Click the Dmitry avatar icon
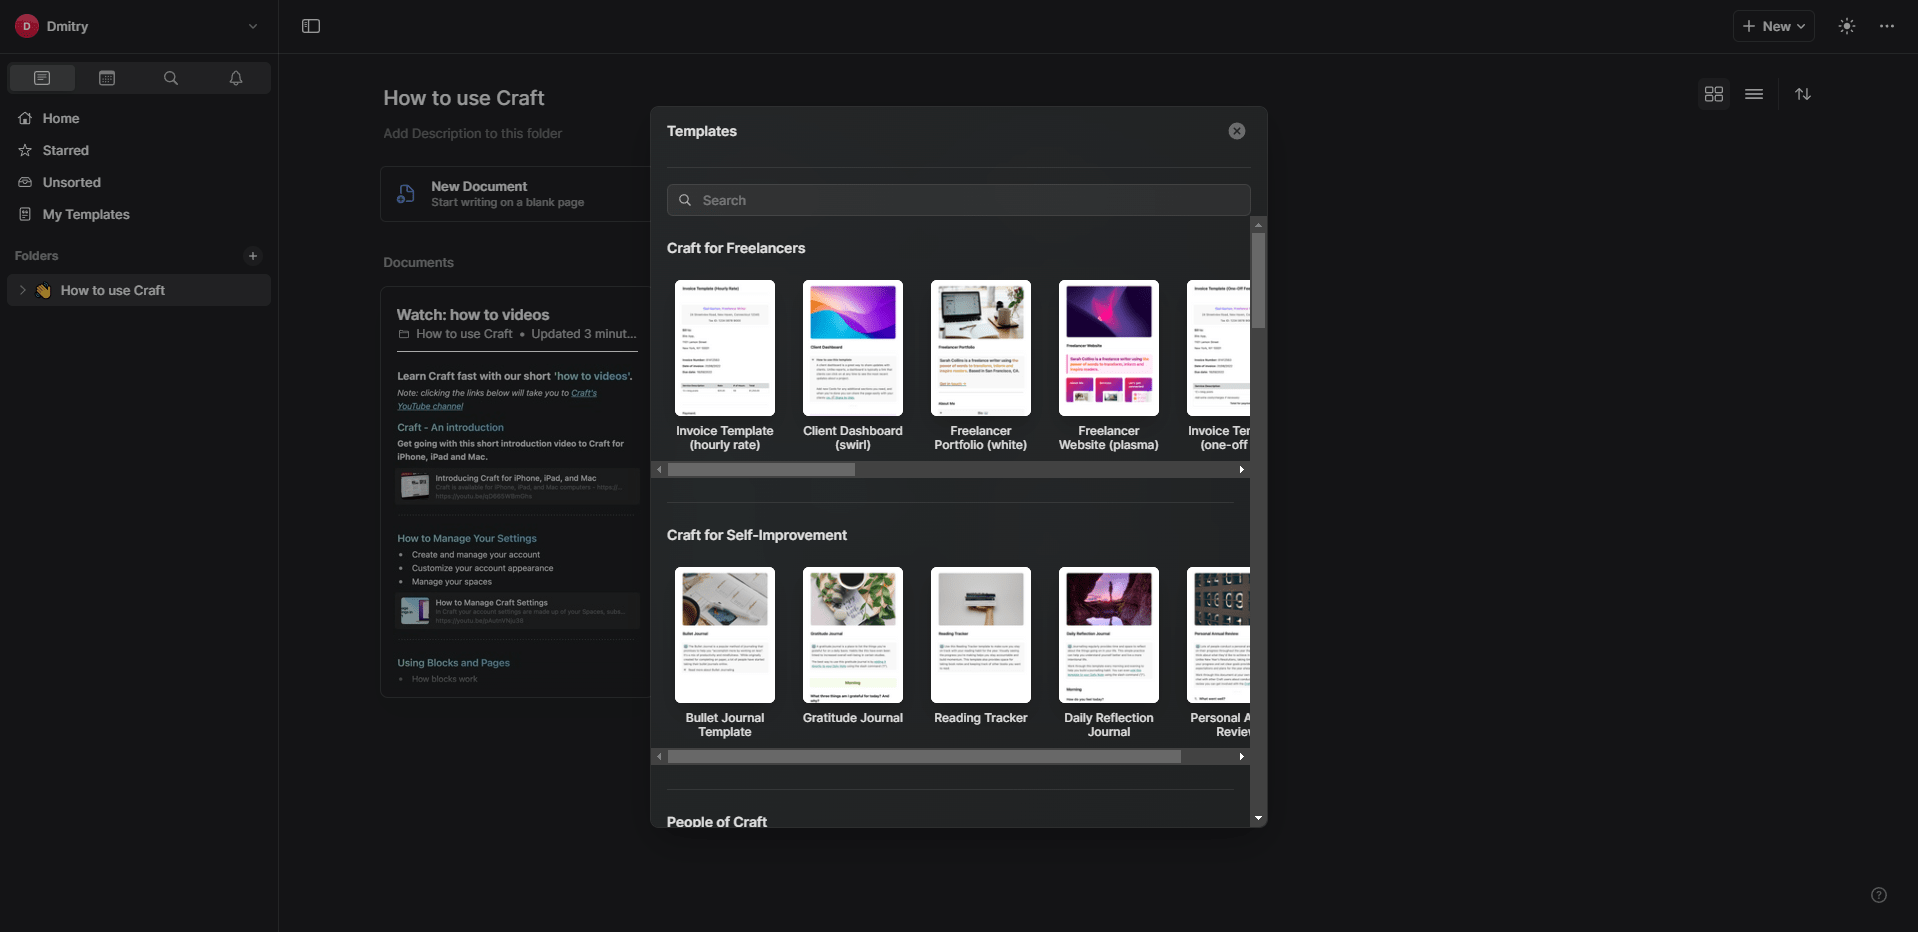Viewport: 1918px width, 932px height. click(x=27, y=26)
